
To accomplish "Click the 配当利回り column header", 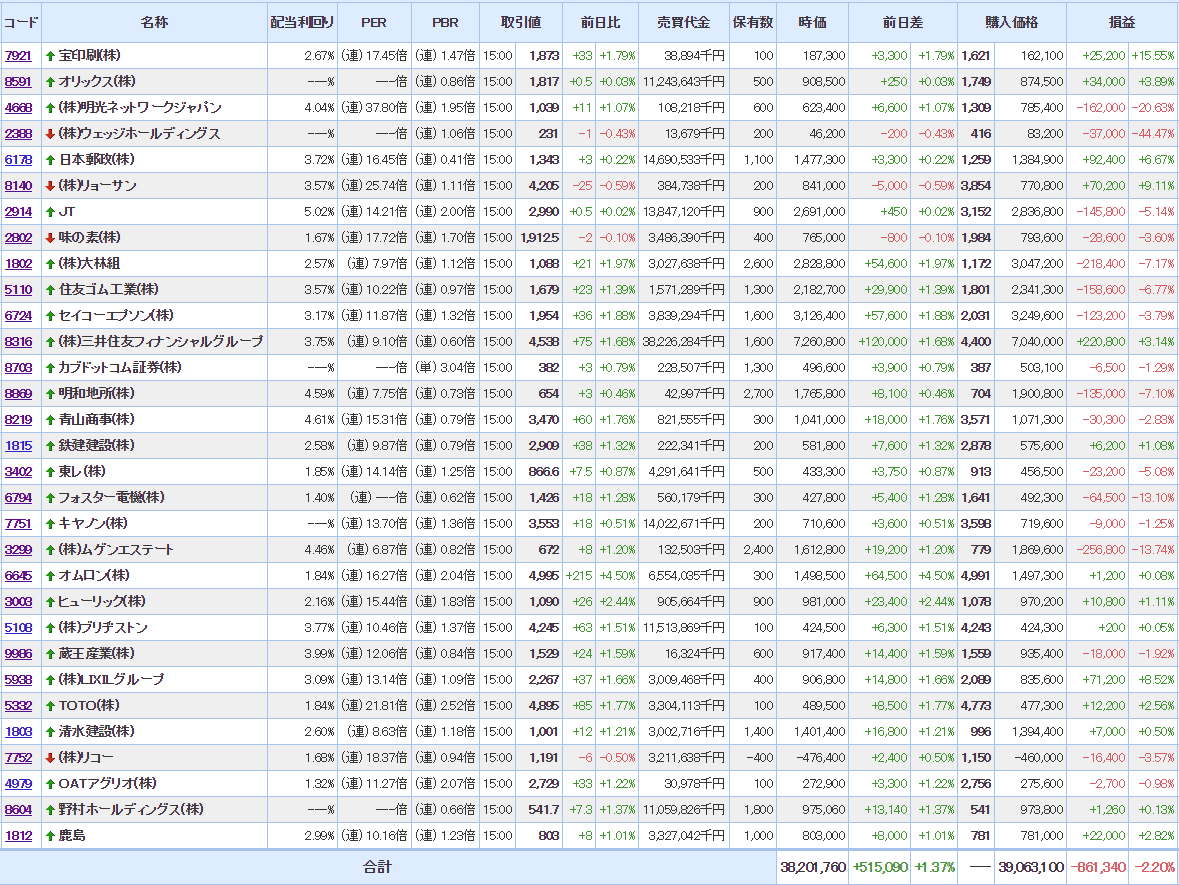I will click(x=302, y=22).
